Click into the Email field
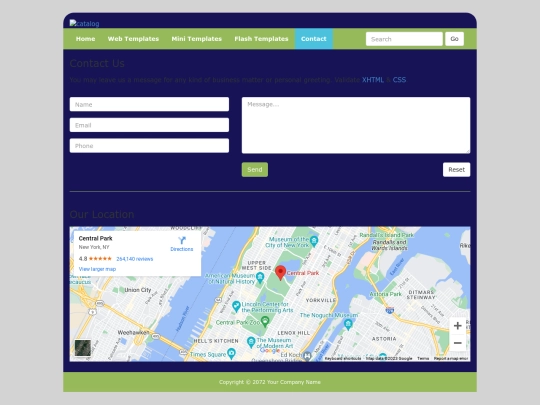 [149, 125]
